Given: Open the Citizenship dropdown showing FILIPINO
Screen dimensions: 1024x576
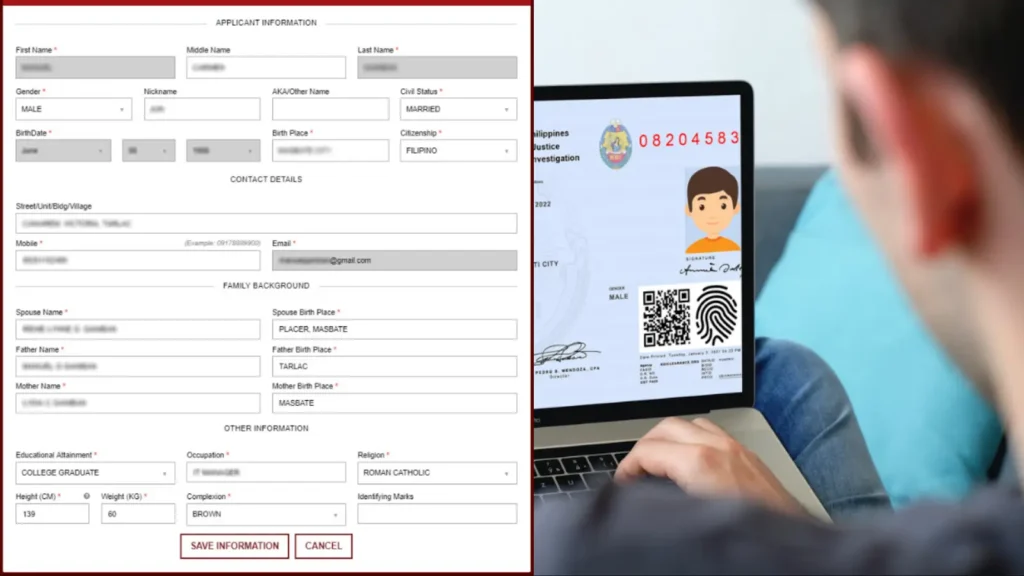Looking at the screenshot, I should click(458, 151).
